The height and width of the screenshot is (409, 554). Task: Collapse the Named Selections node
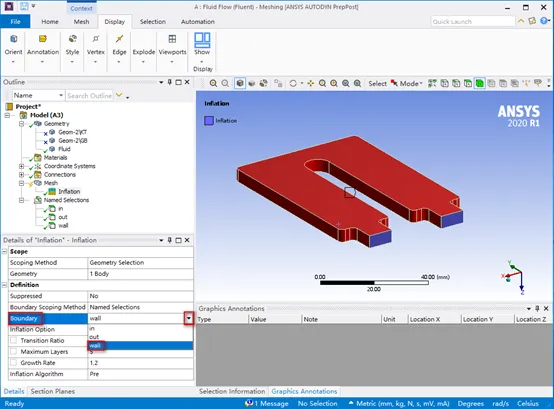click(x=22, y=200)
